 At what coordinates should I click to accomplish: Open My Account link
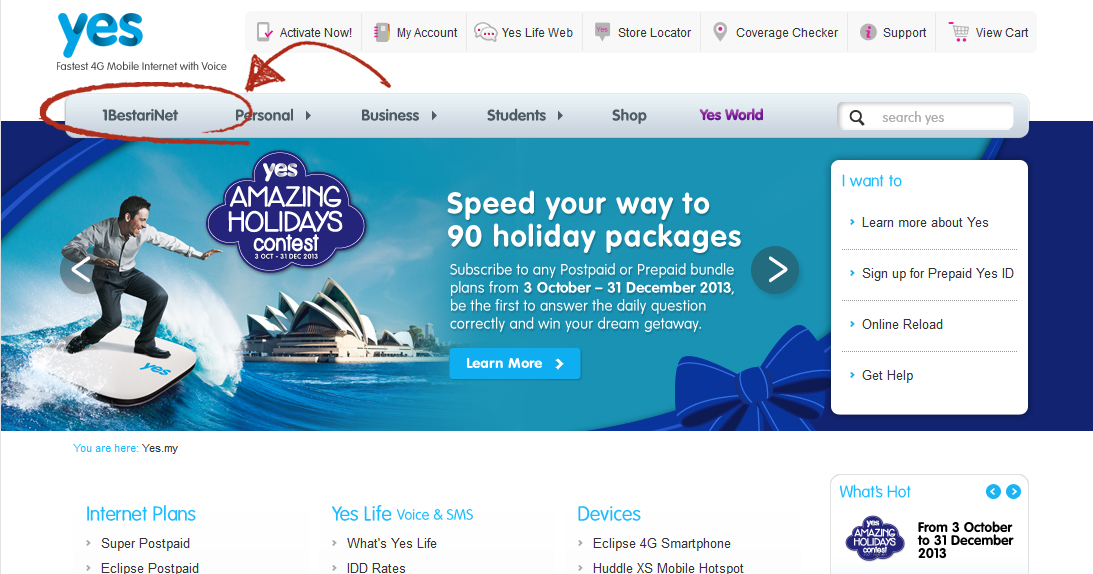click(427, 33)
